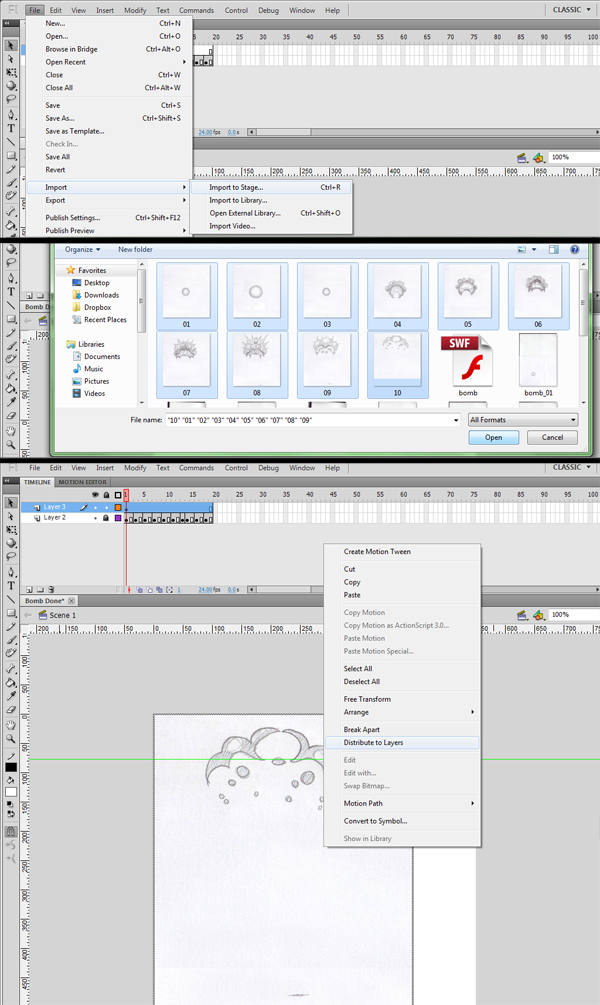Close the Bomb Done* document tab
Image resolution: width=600 pixels, height=1005 pixels.
tap(72, 601)
